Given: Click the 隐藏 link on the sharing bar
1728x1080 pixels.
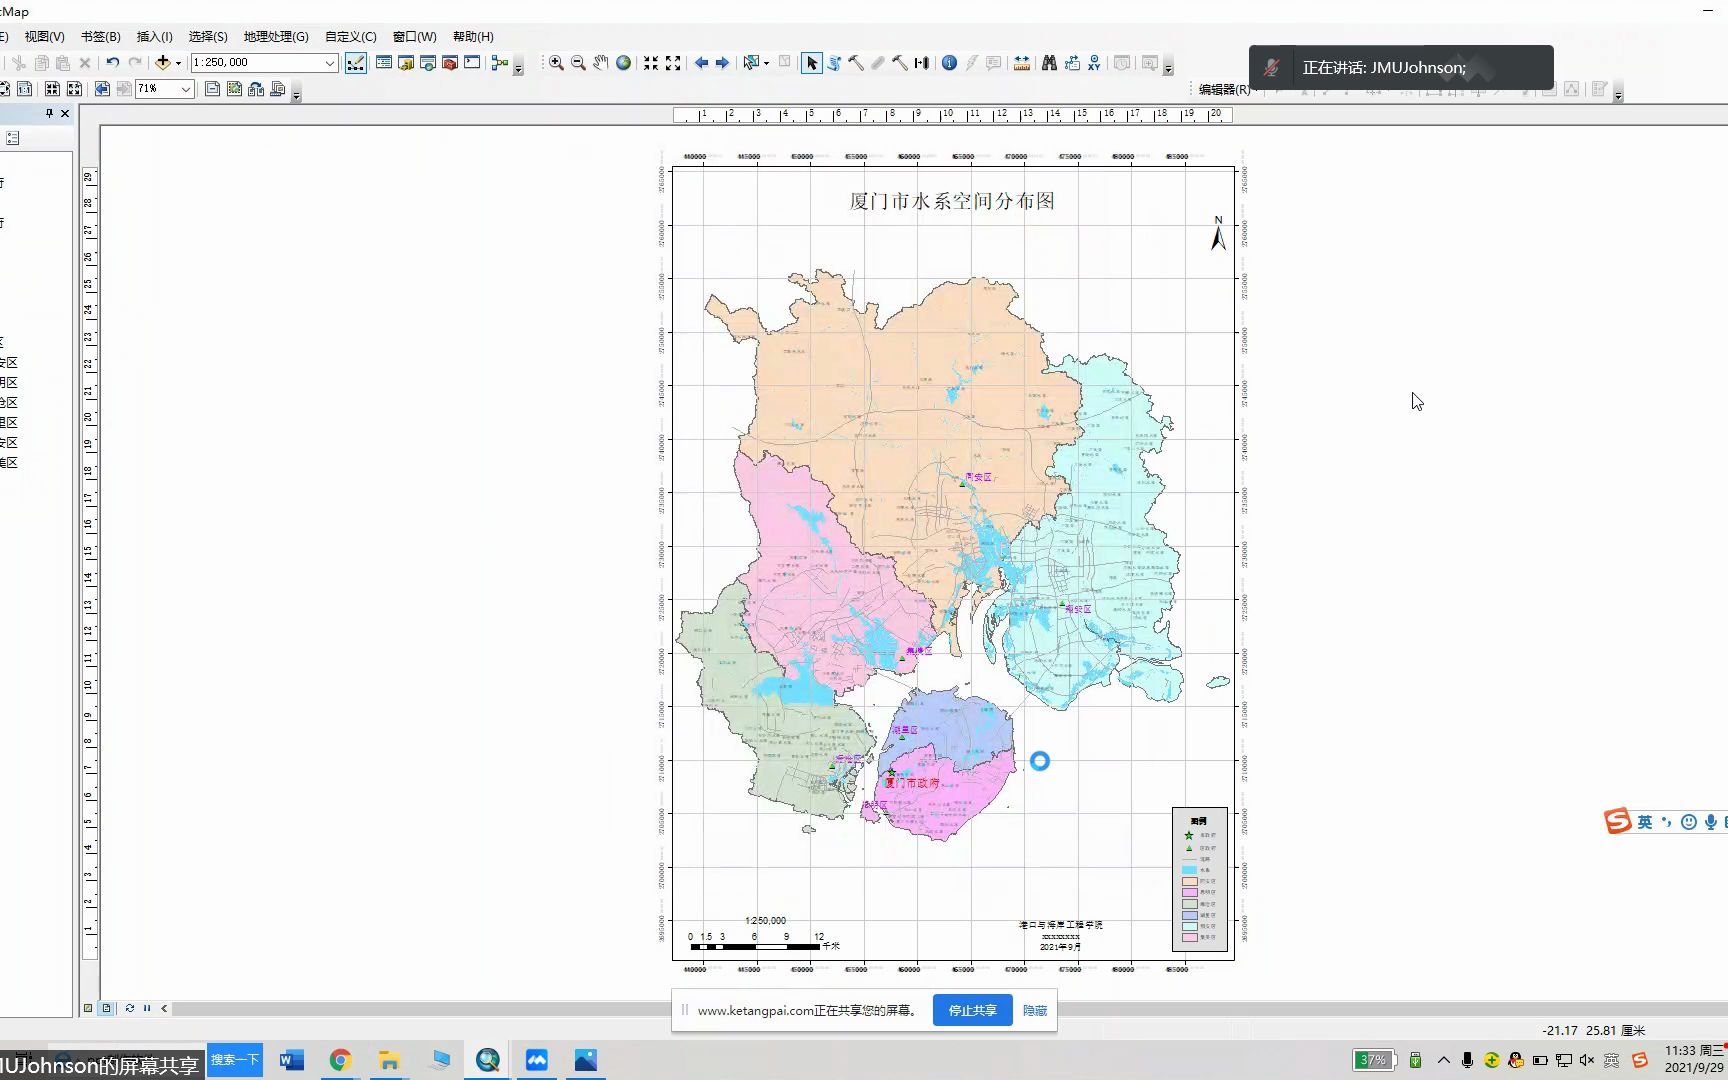Looking at the screenshot, I should point(1034,1010).
